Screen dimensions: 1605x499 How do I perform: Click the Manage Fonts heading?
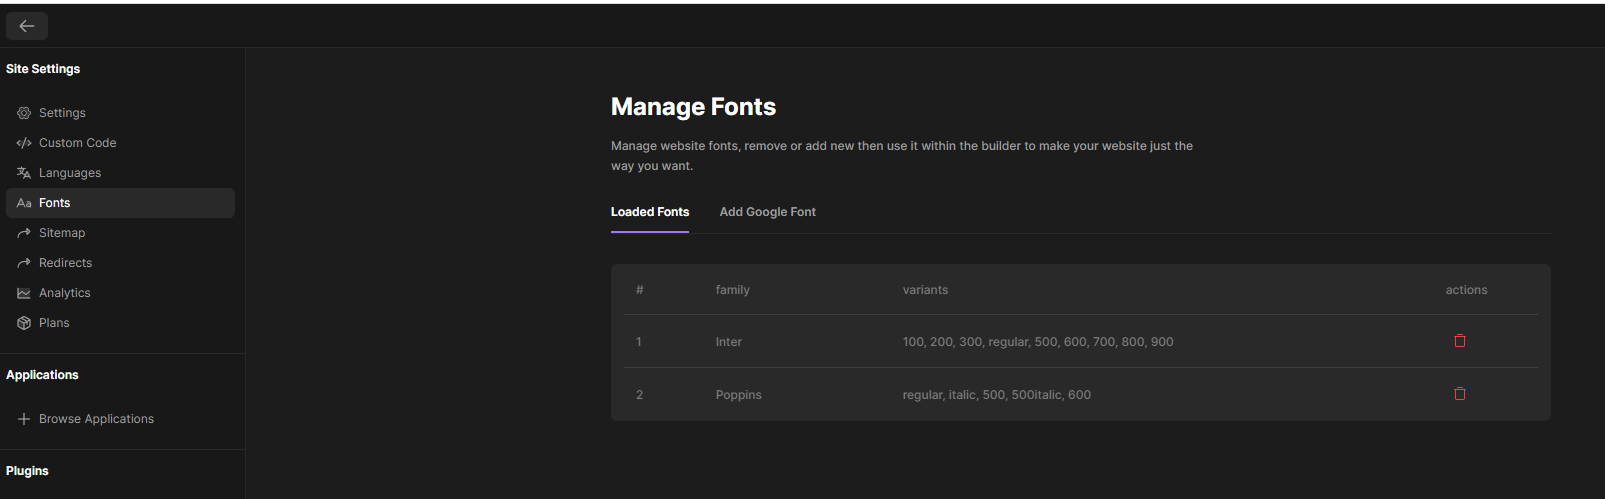click(693, 107)
